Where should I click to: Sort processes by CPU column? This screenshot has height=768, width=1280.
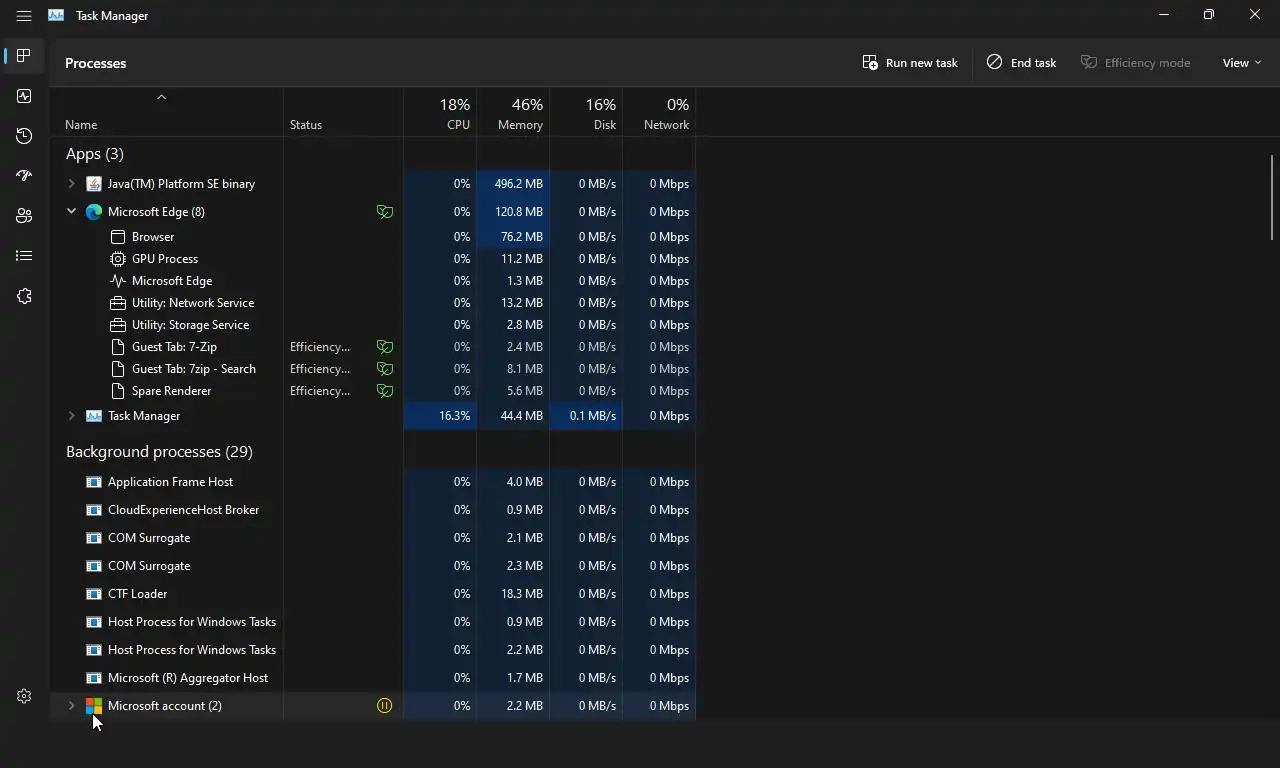pos(440,112)
